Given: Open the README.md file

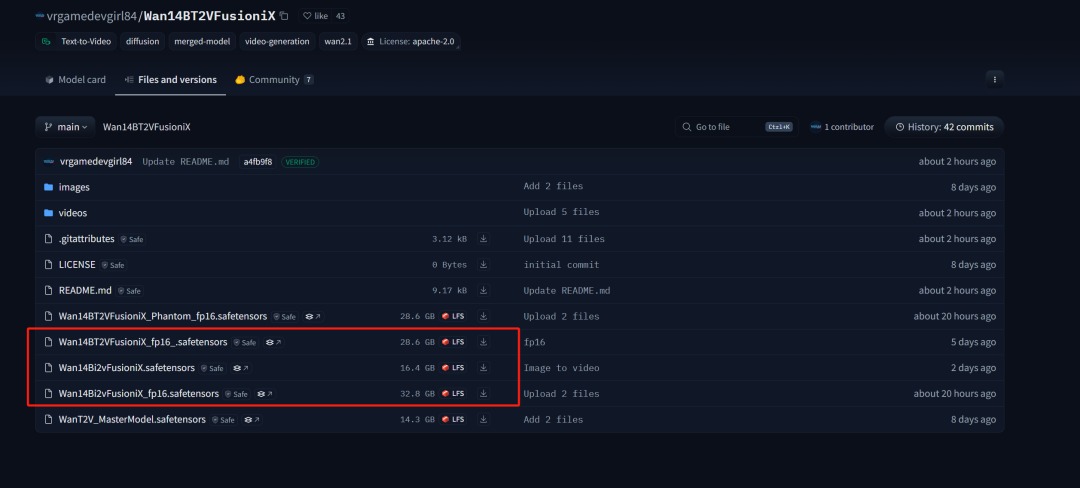Looking at the screenshot, I should (85, 290).
